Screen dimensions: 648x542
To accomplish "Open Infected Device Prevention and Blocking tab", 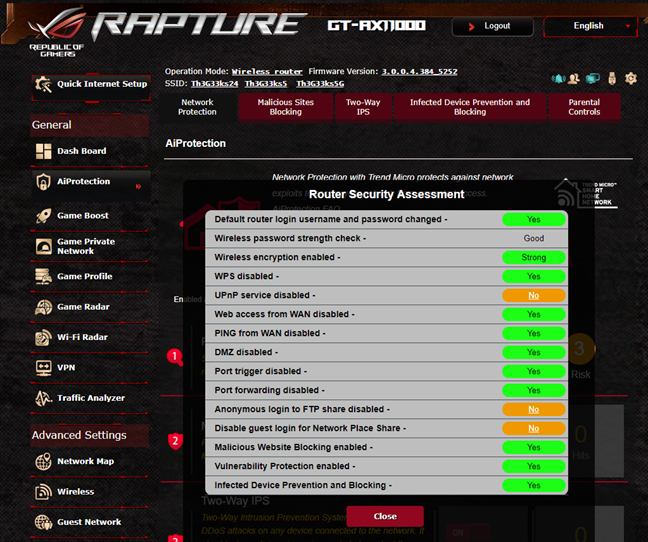I will (x=470, y=107).
